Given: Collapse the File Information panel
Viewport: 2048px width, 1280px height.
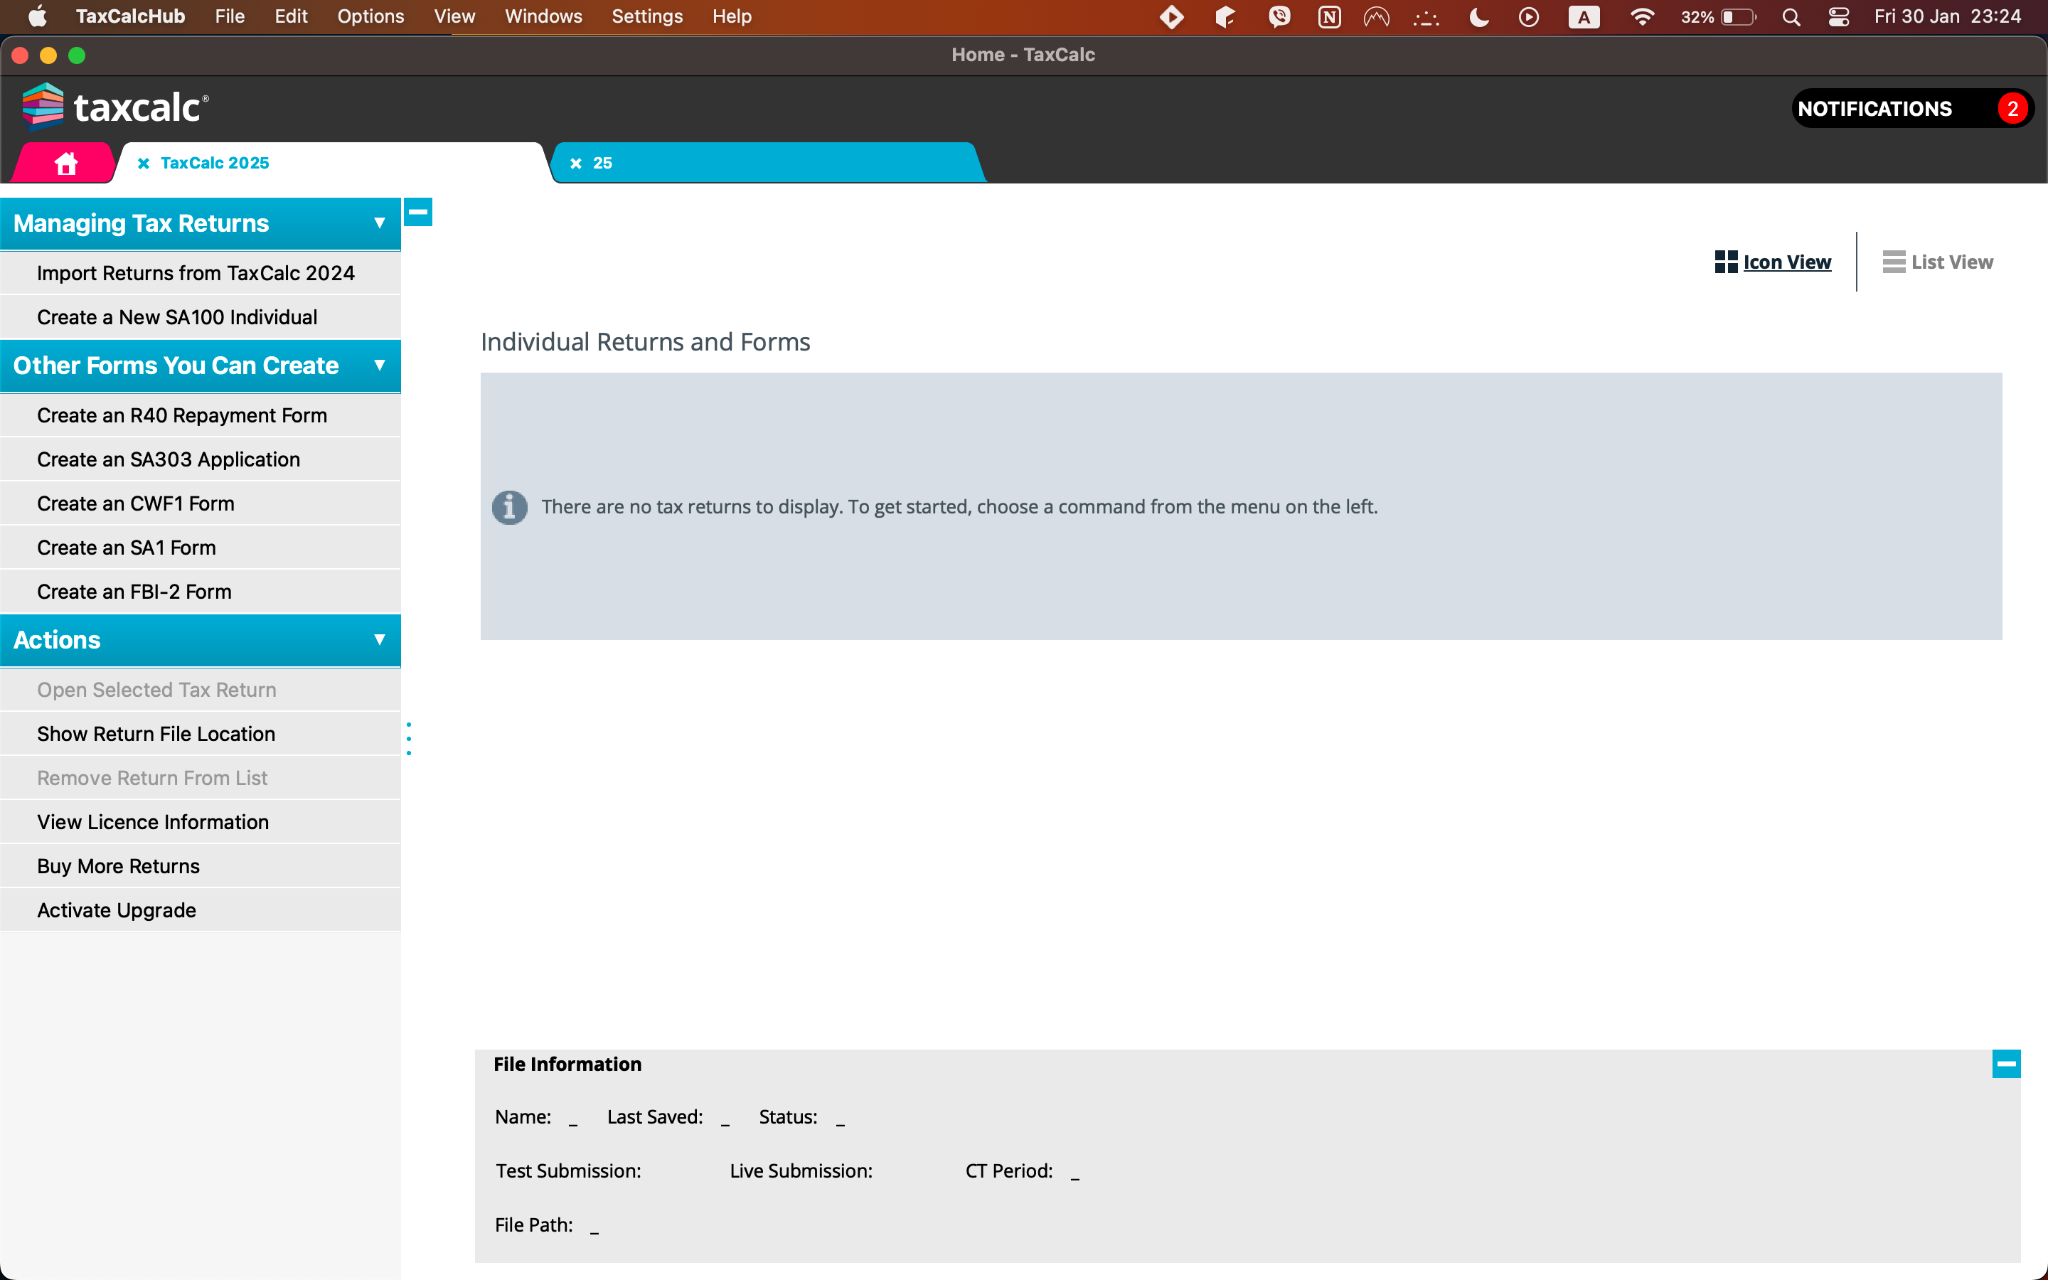Looking at the screenshot, I should (2005, 1064).
